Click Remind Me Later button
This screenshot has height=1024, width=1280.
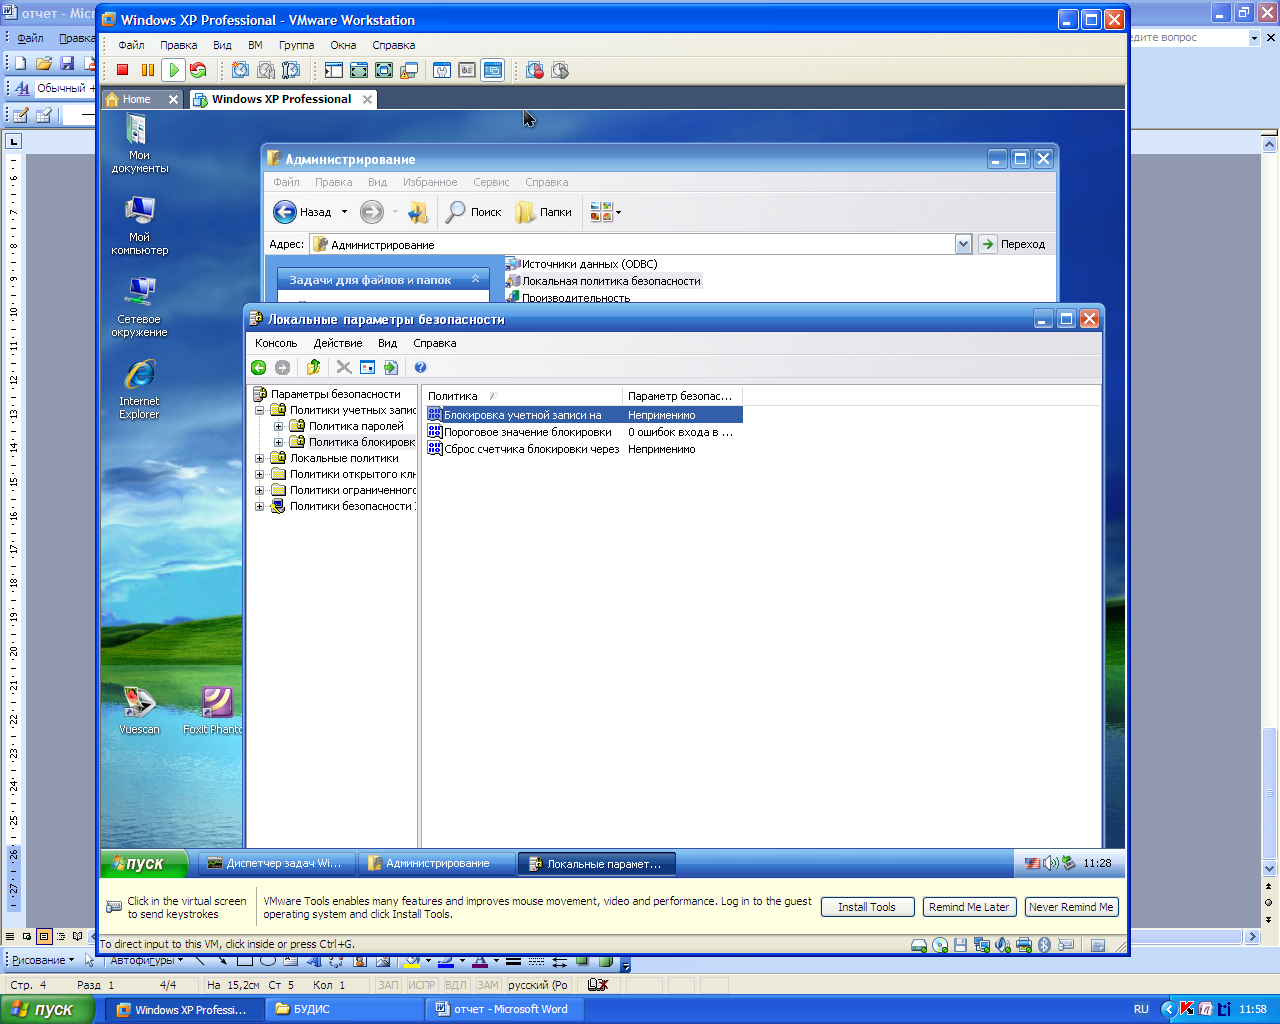969,907
